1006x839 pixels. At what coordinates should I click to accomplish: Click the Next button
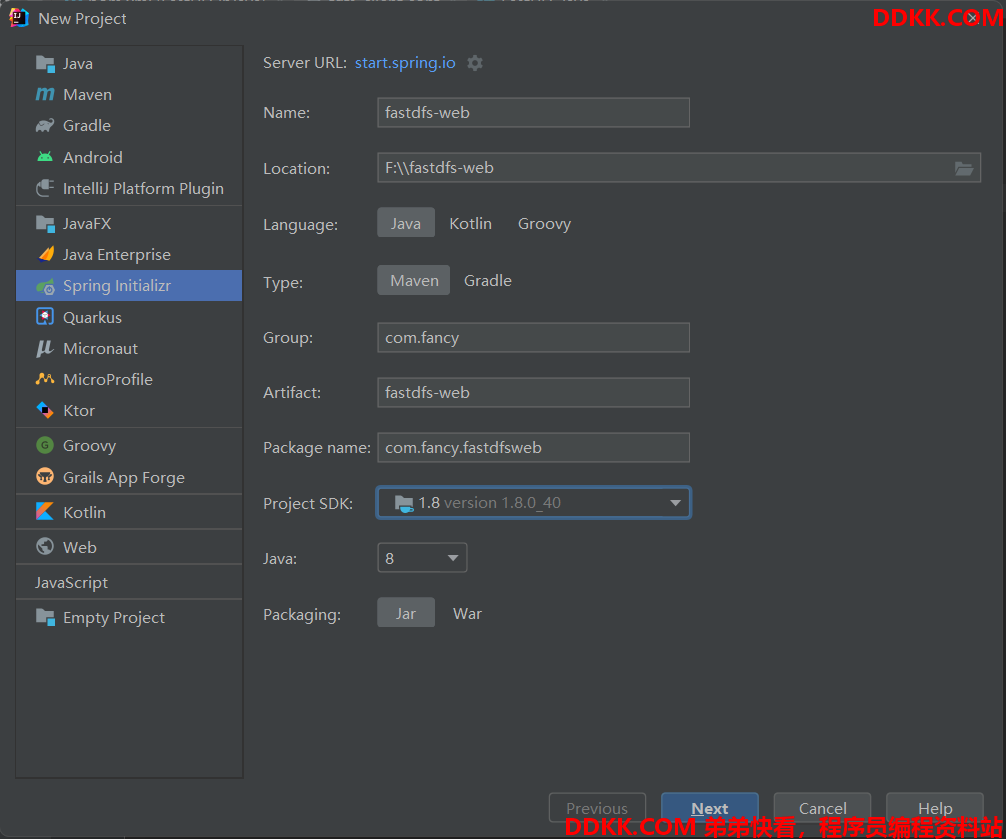click(710, 808)
